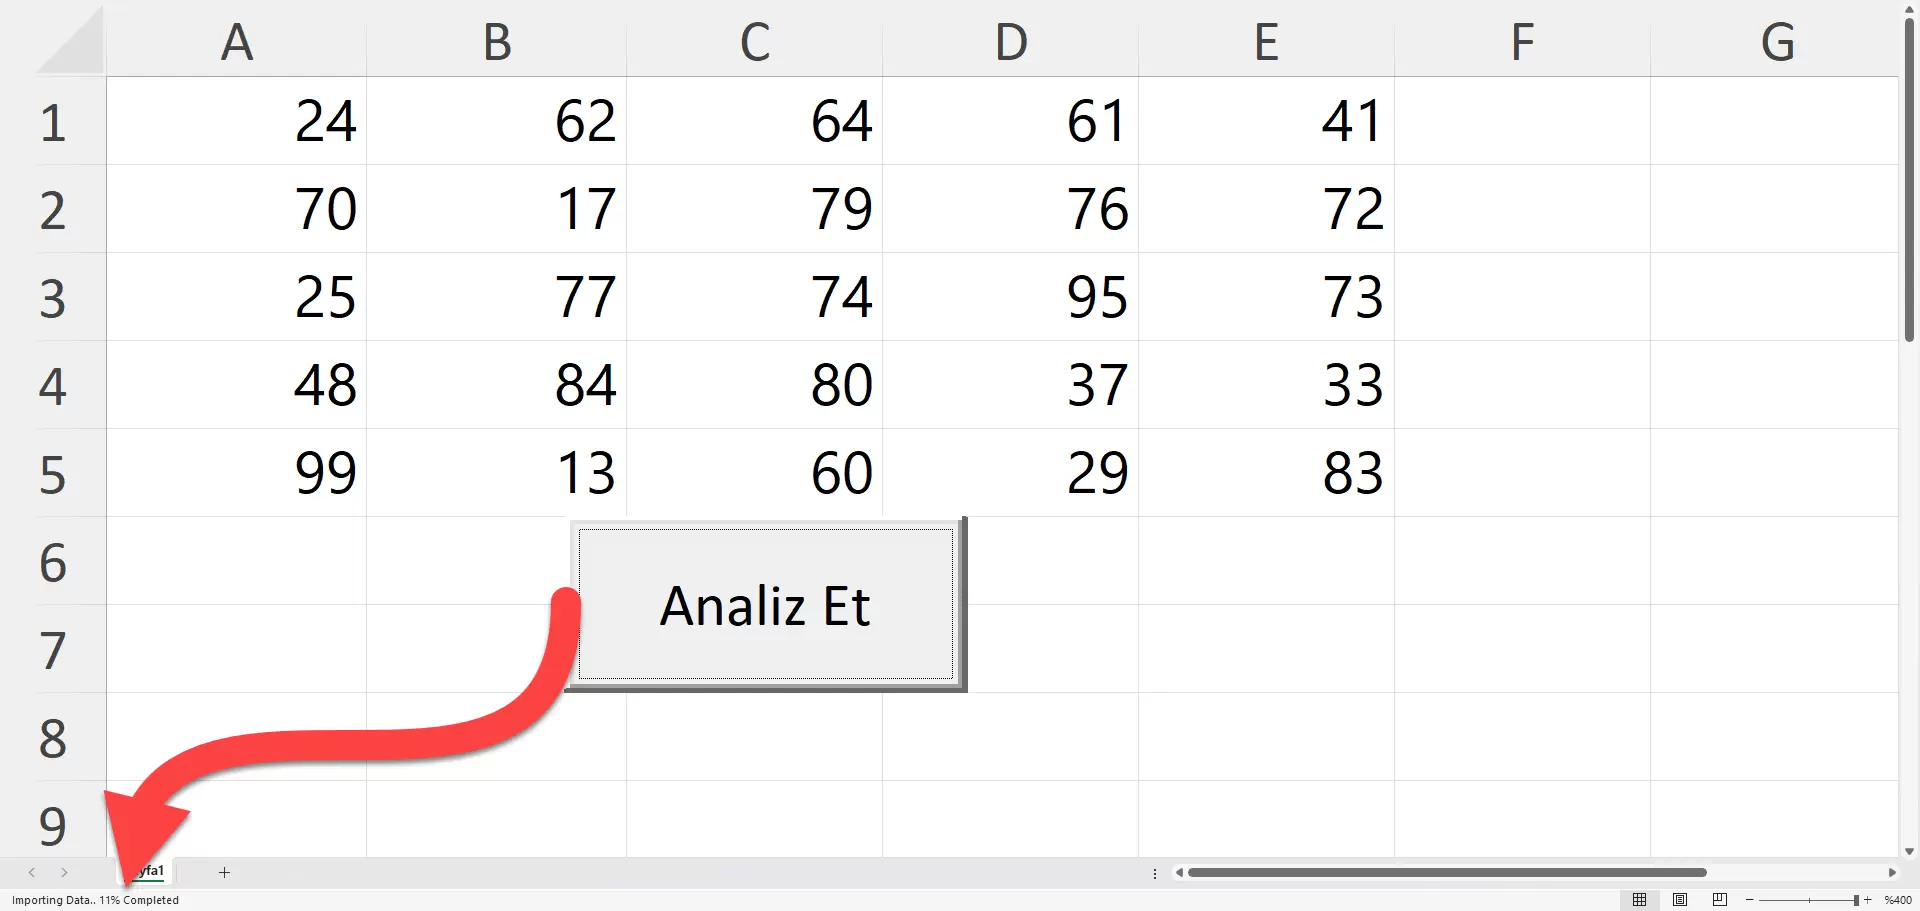Open the %400 zoom level dialog
The image size is (1920, 911).
(1898, 900)
